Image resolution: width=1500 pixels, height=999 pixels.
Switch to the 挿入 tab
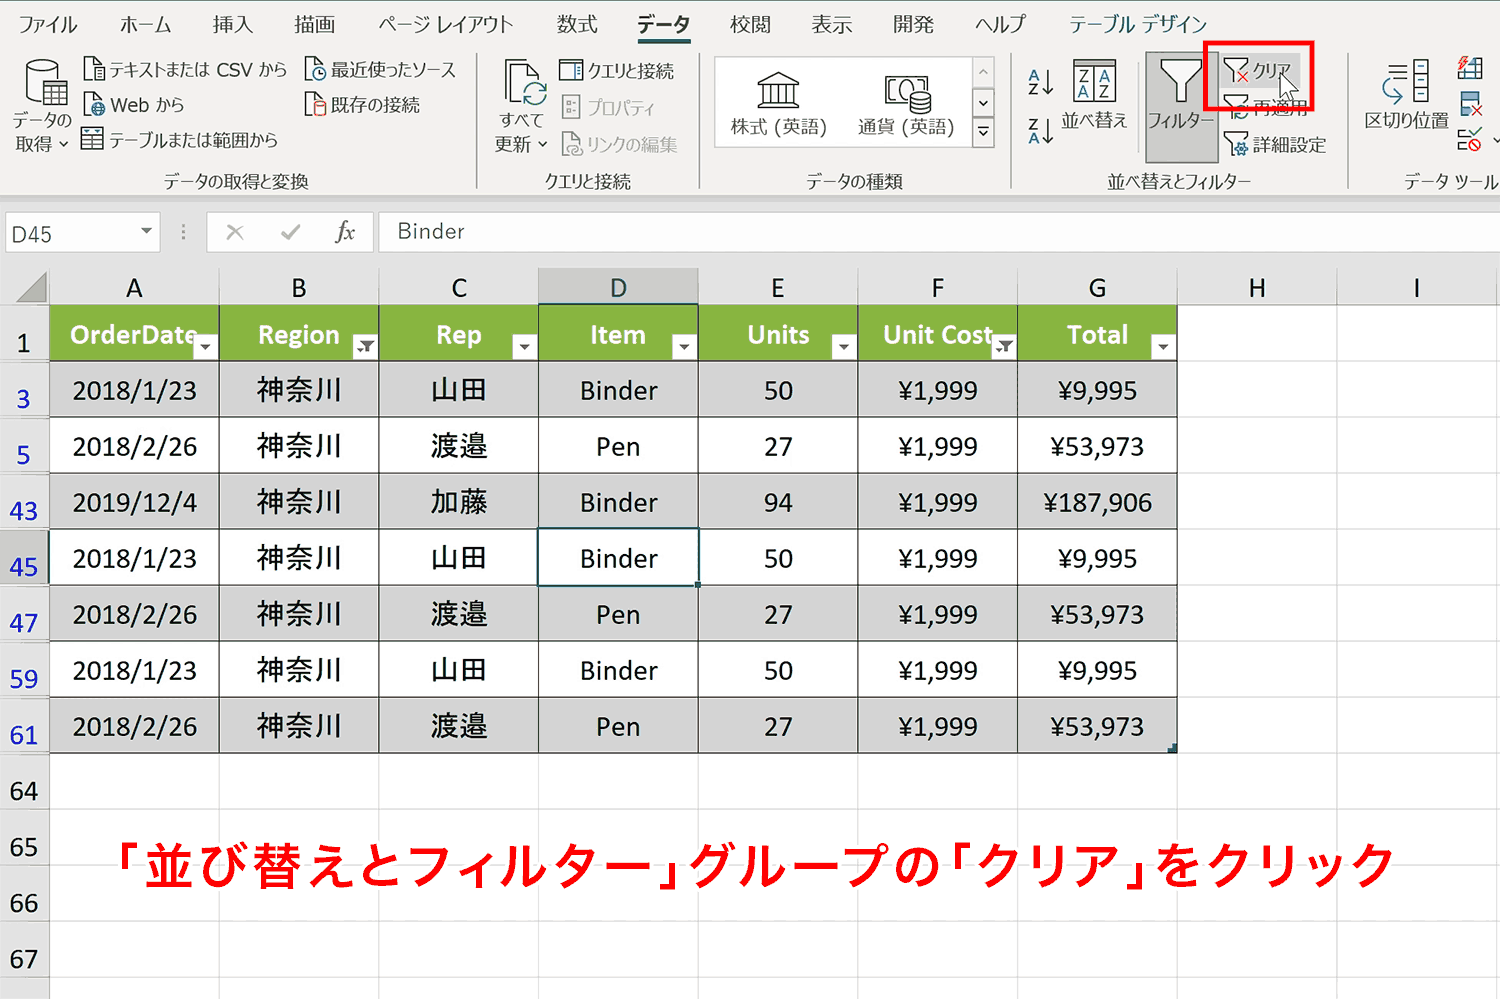click(x=233, y=24)
